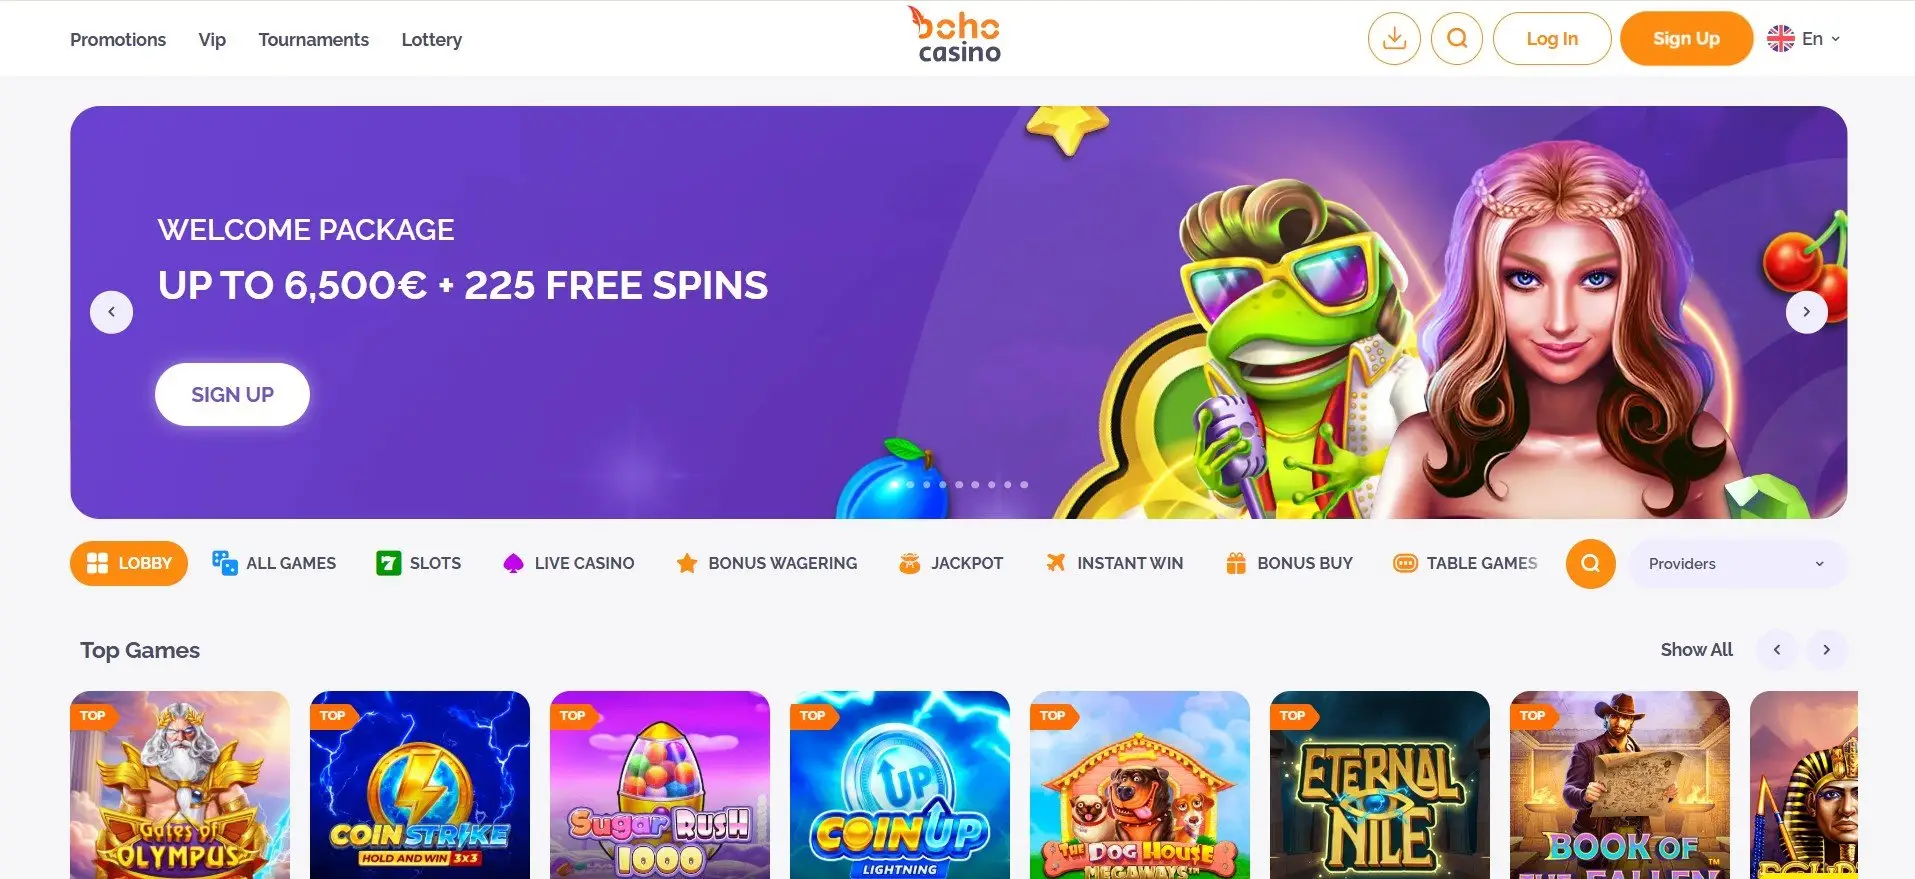Click the Boho Casino logo

pyautogui.click(x=956, y=36)
